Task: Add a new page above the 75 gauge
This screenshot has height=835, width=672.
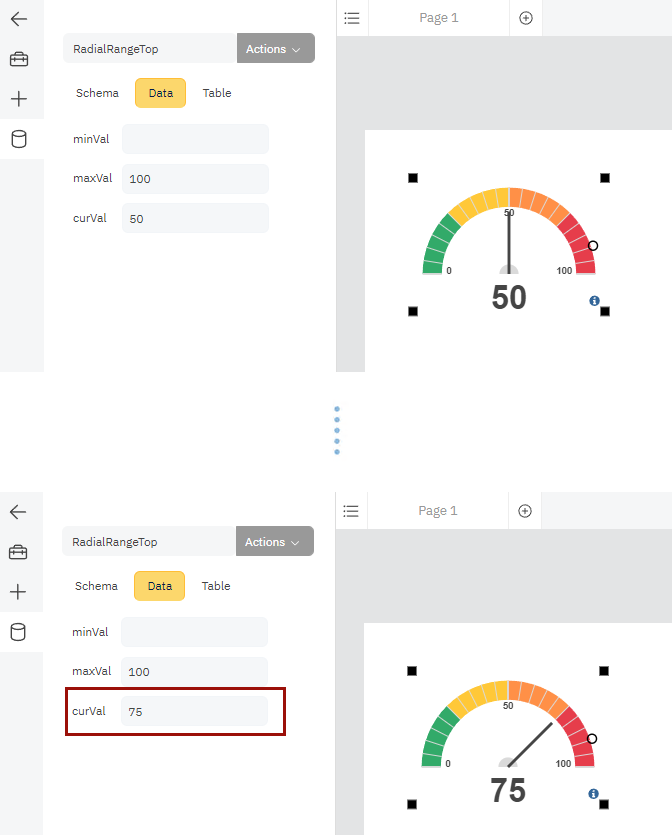Action: tap(525, 511)
